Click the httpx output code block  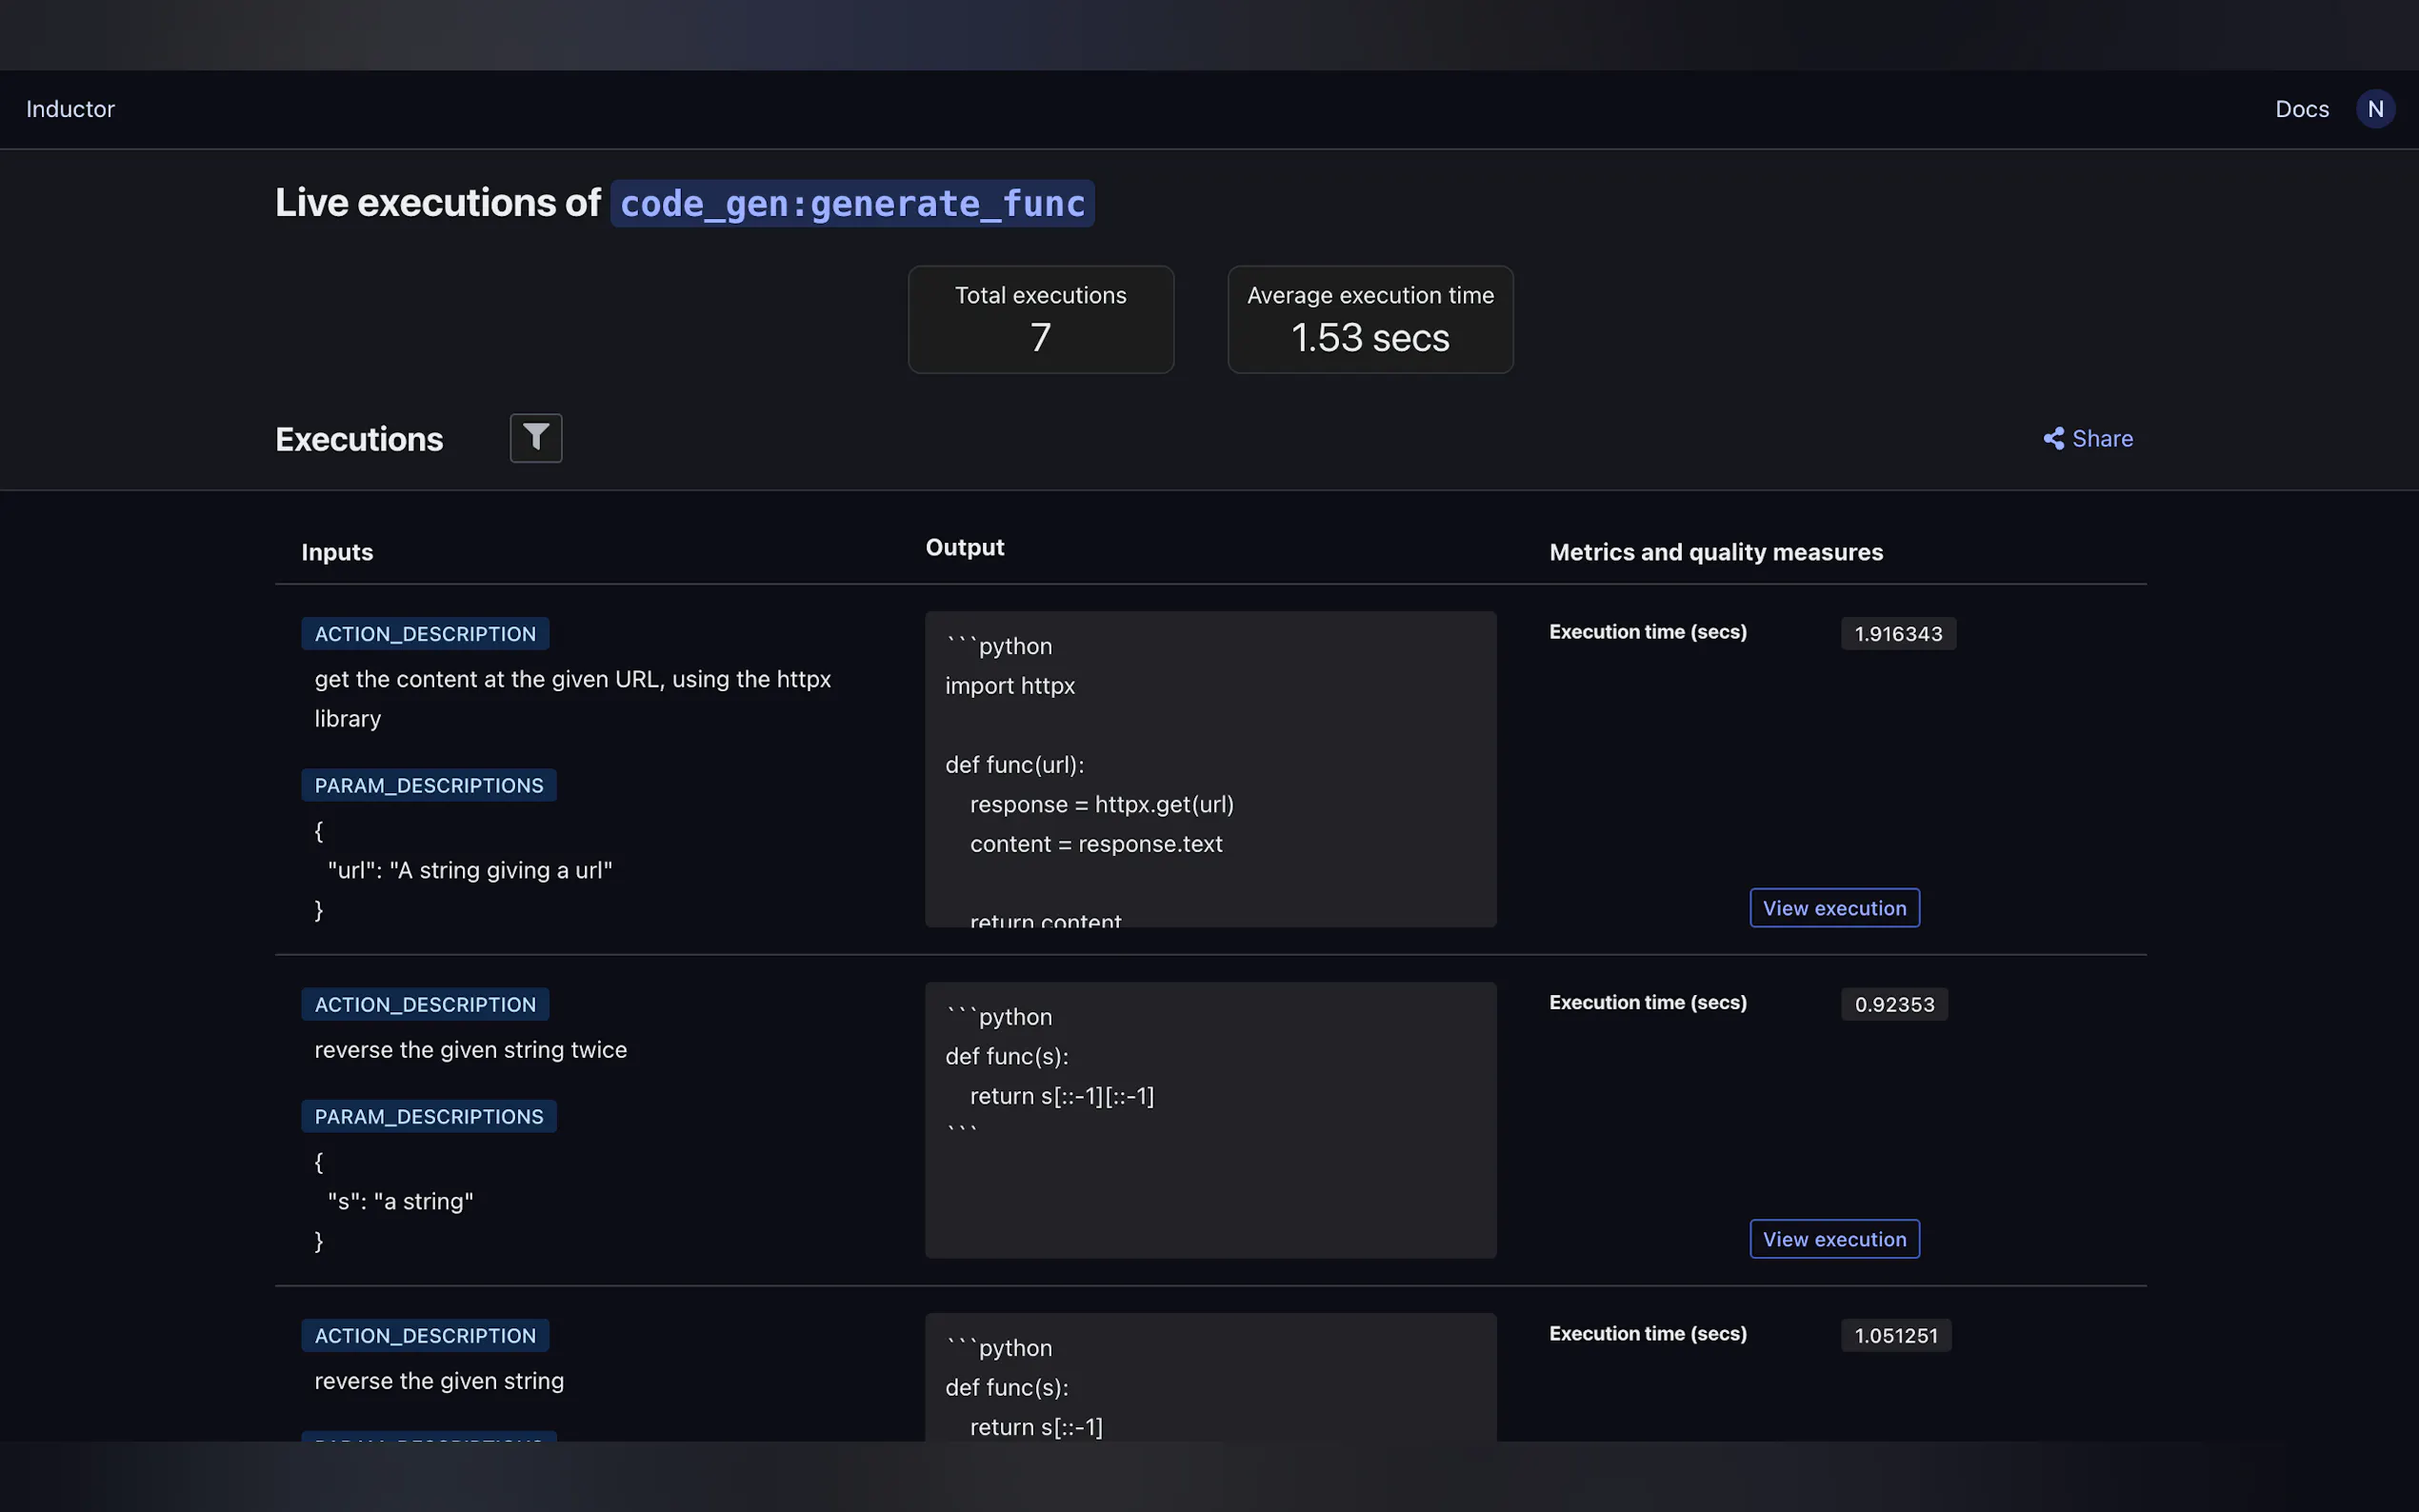pos(1210,768)
